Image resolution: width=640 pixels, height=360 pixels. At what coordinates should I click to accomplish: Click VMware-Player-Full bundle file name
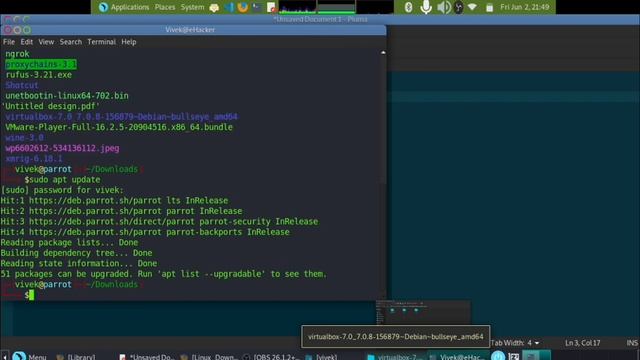click(119, 127)
